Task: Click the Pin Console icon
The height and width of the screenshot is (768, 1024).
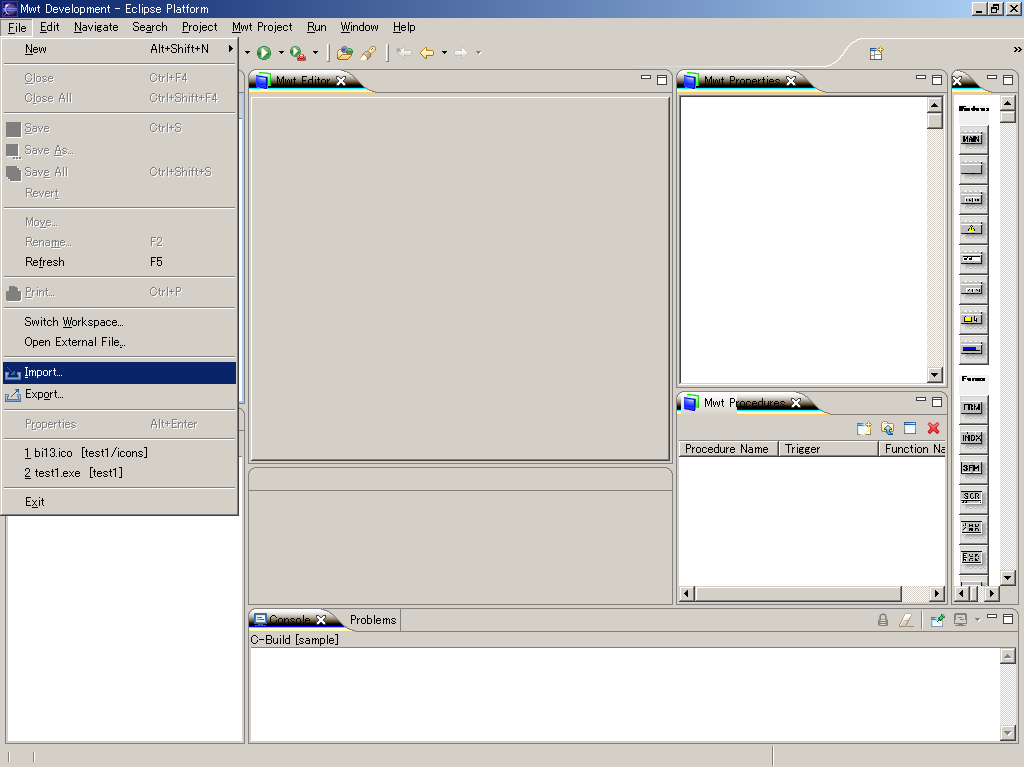Action: 938,620
